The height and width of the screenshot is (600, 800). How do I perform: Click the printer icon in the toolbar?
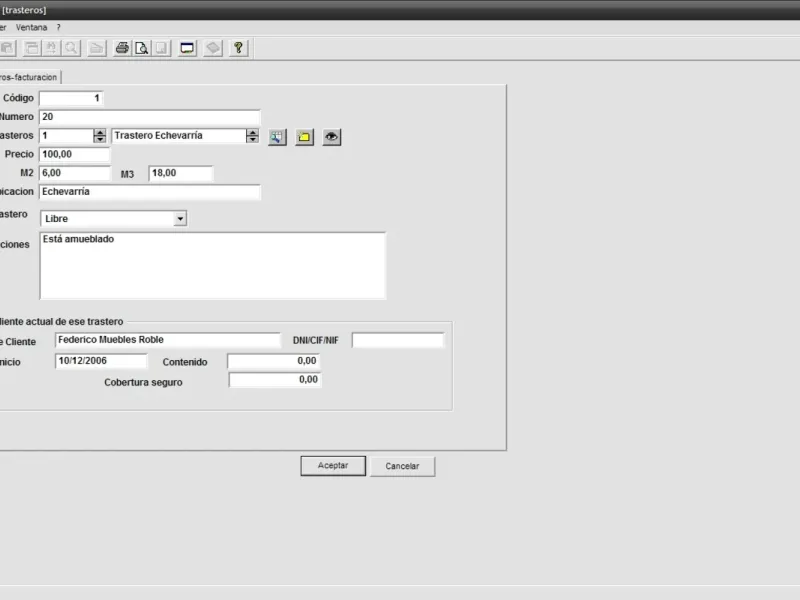(x=122, y=48)
